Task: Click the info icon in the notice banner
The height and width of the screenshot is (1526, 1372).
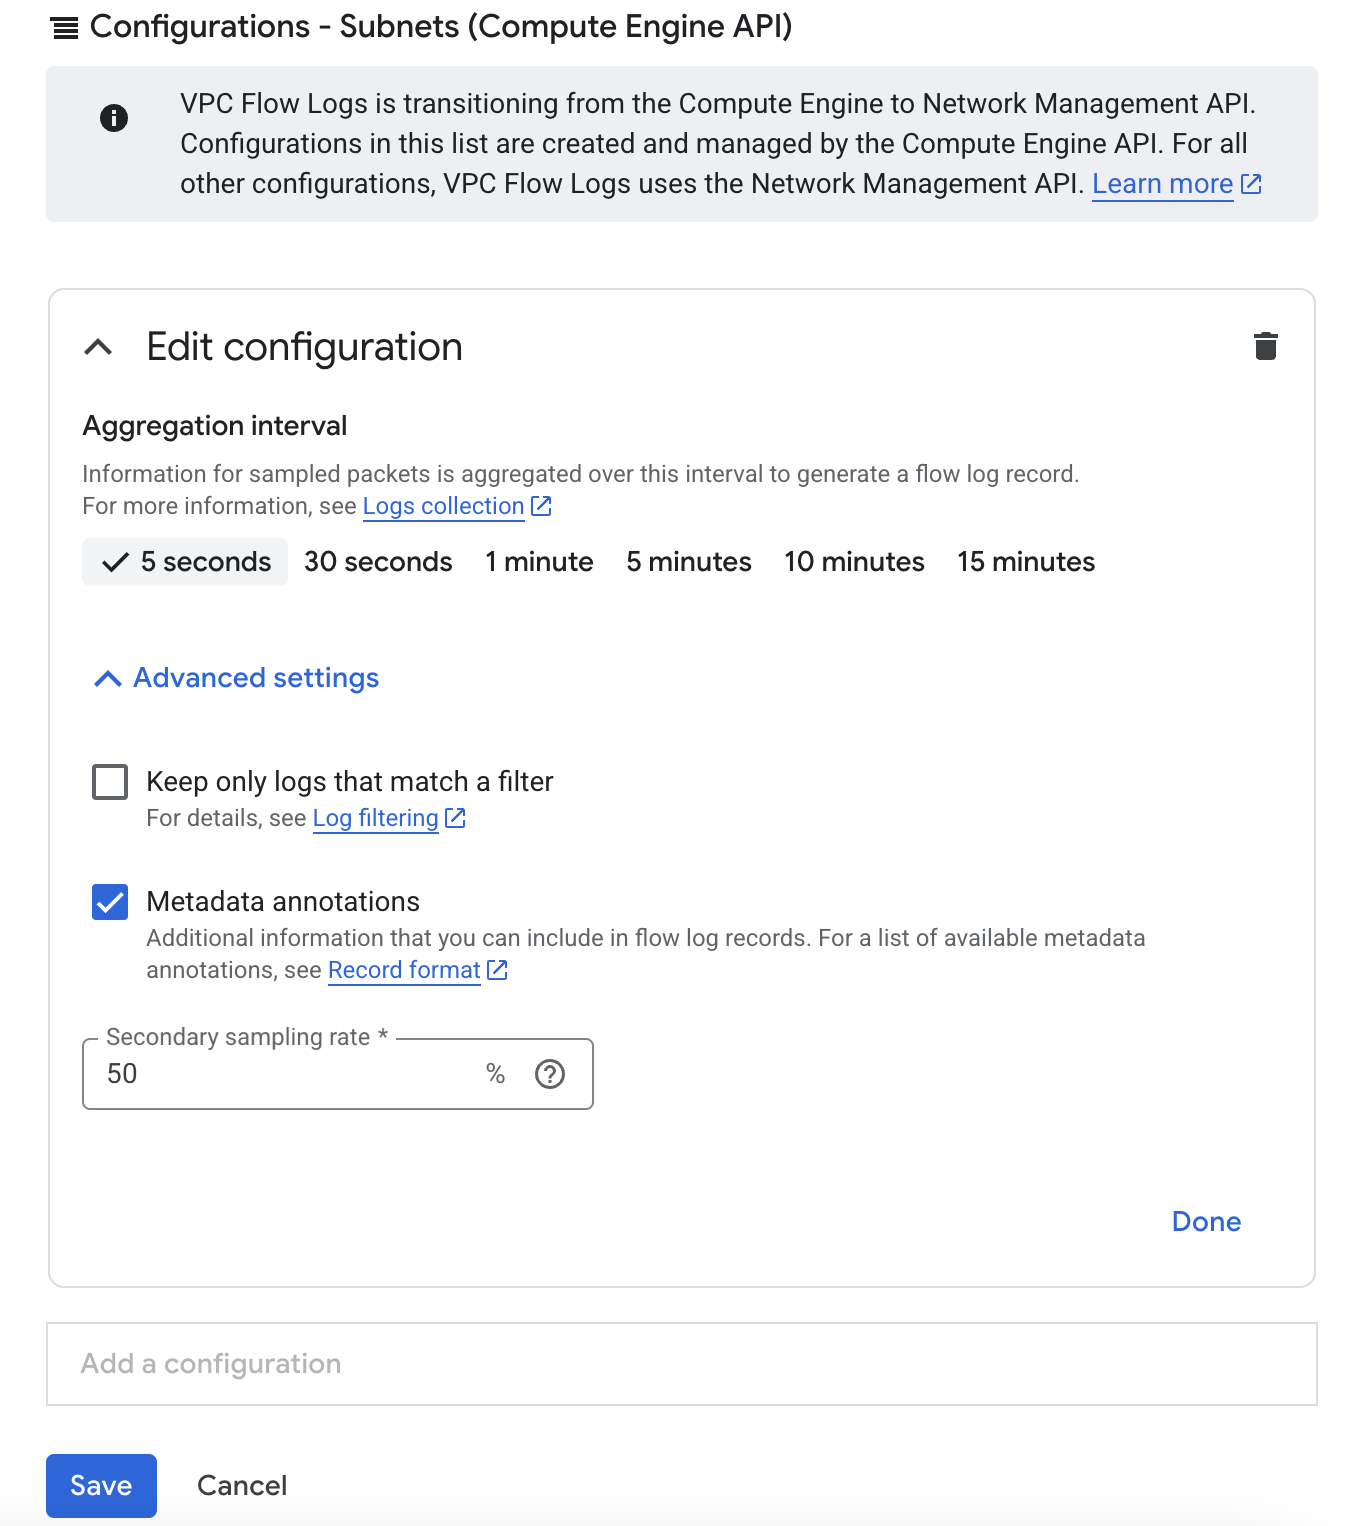Action: [114, 117]
